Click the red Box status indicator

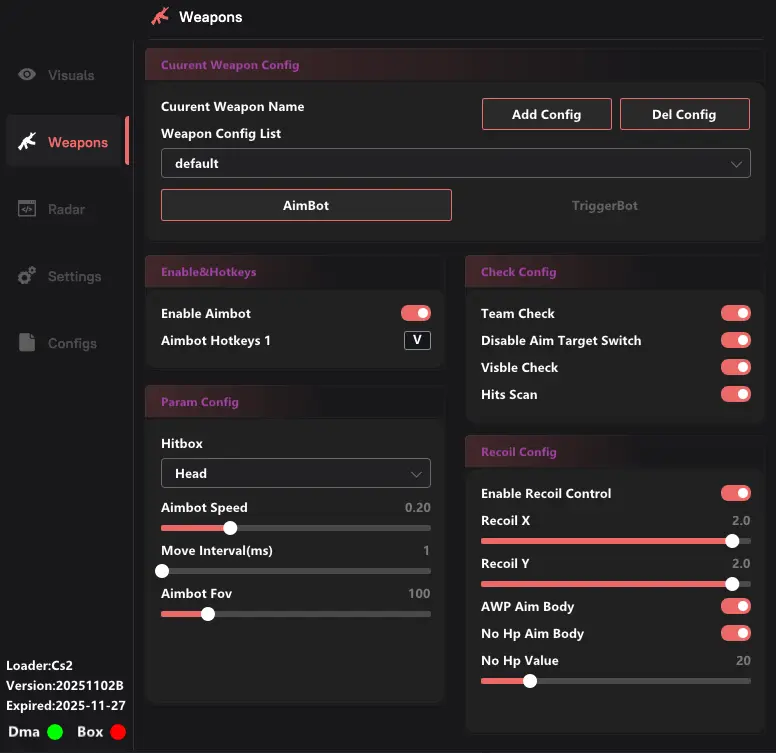(x=118, y=732)
